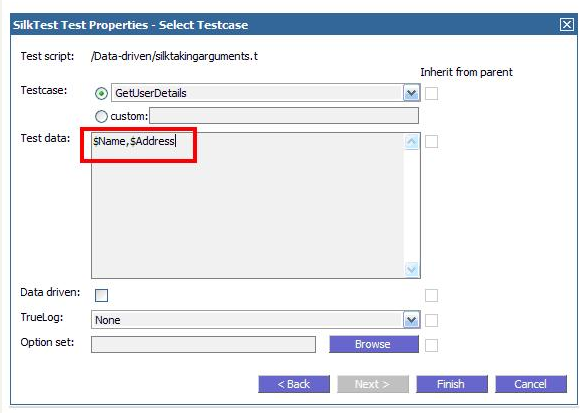Check Inherit from parent for Test data

click(431, 141)
